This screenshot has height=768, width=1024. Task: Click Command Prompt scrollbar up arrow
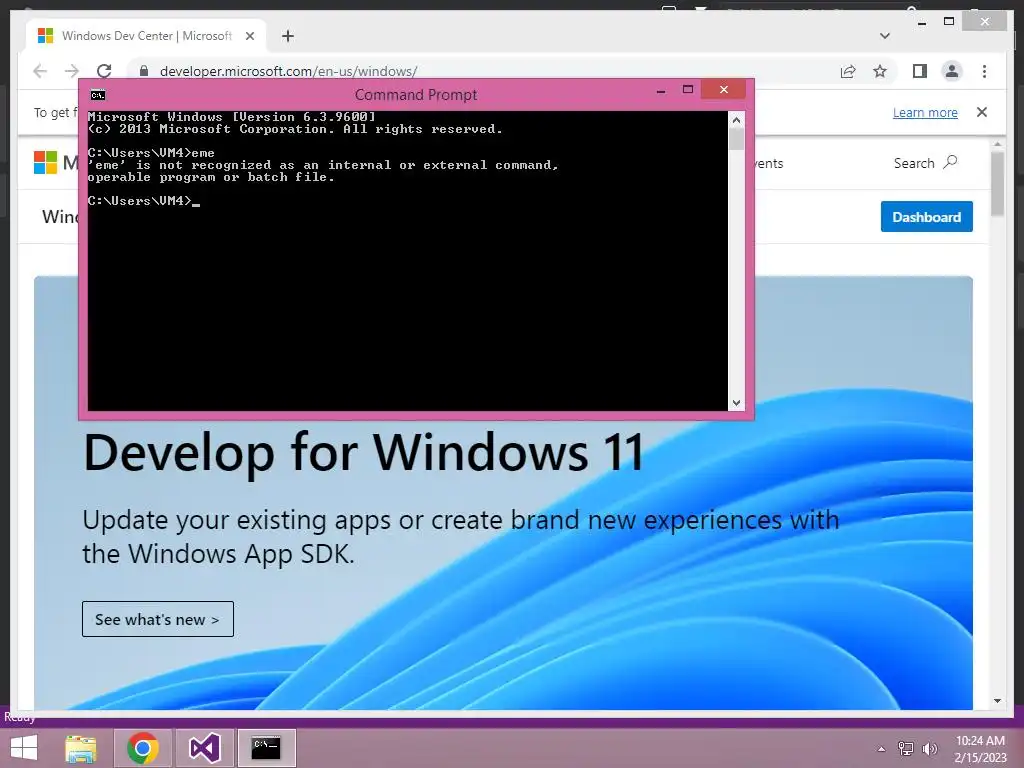click(736, 120)
